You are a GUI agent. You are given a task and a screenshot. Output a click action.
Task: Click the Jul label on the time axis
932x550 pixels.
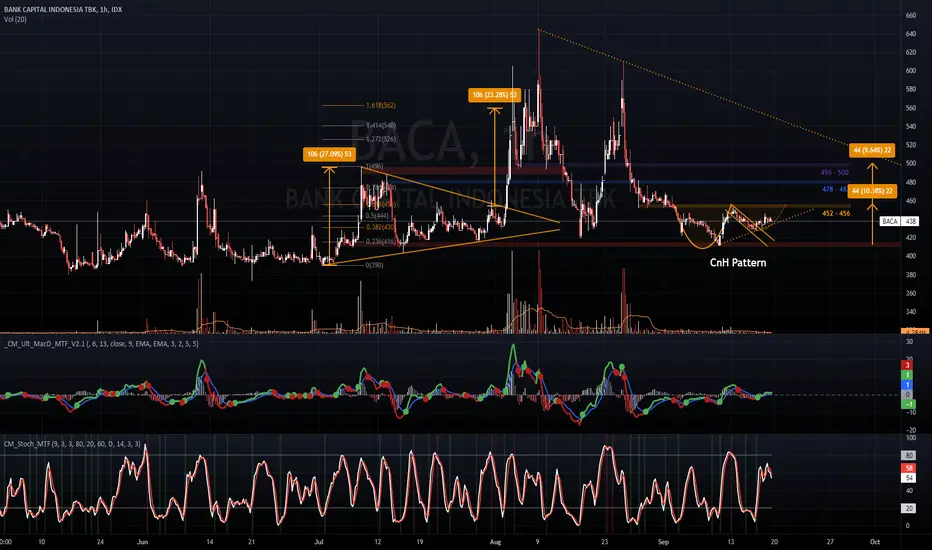[x=319, y=542]
